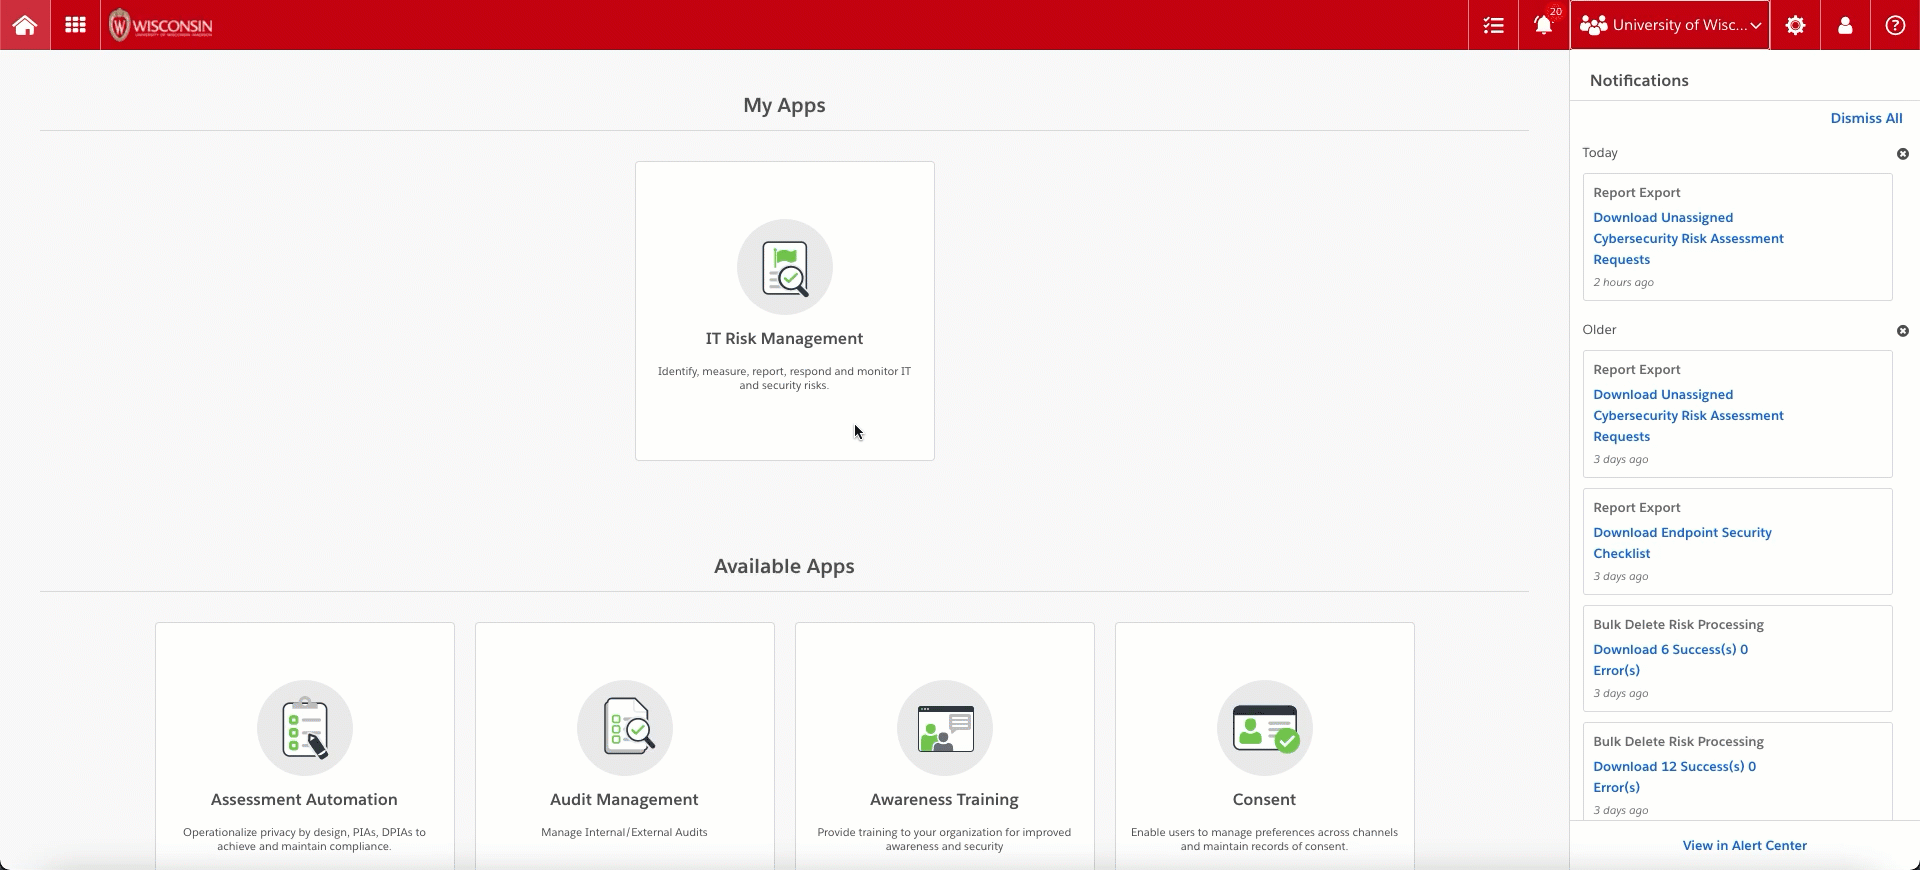The image size is (1920, 870).
Task: Download Endpoint Security Checklist report
Action: 1682,543
